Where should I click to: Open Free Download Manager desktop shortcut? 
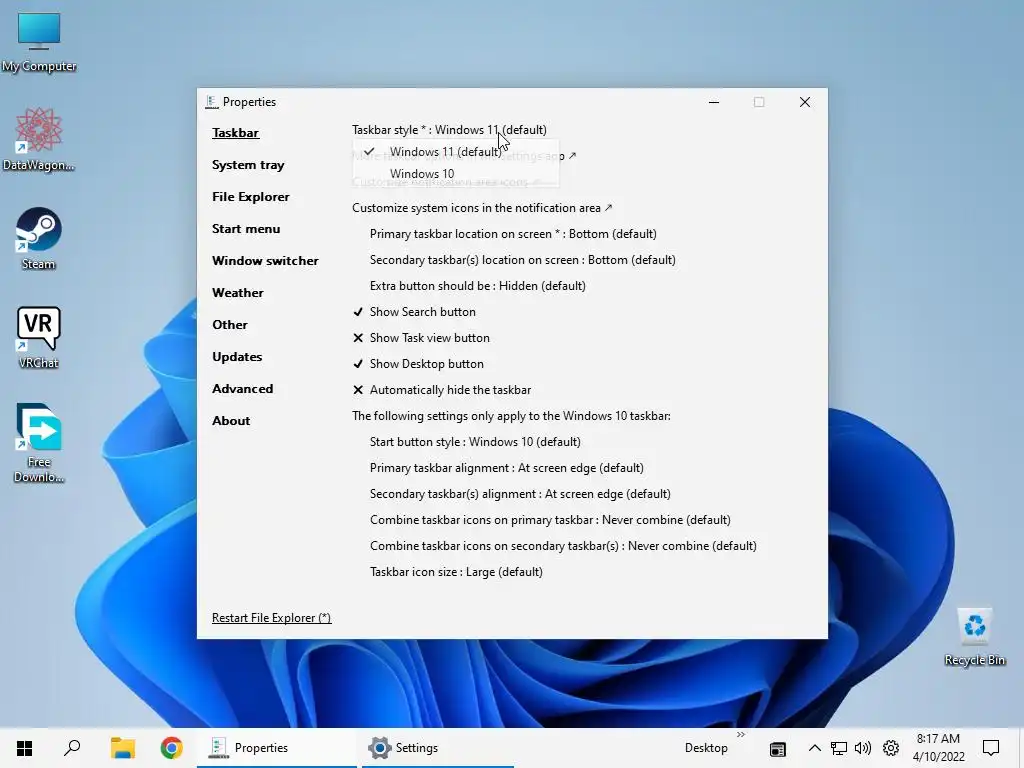click(x=39, y=443)
